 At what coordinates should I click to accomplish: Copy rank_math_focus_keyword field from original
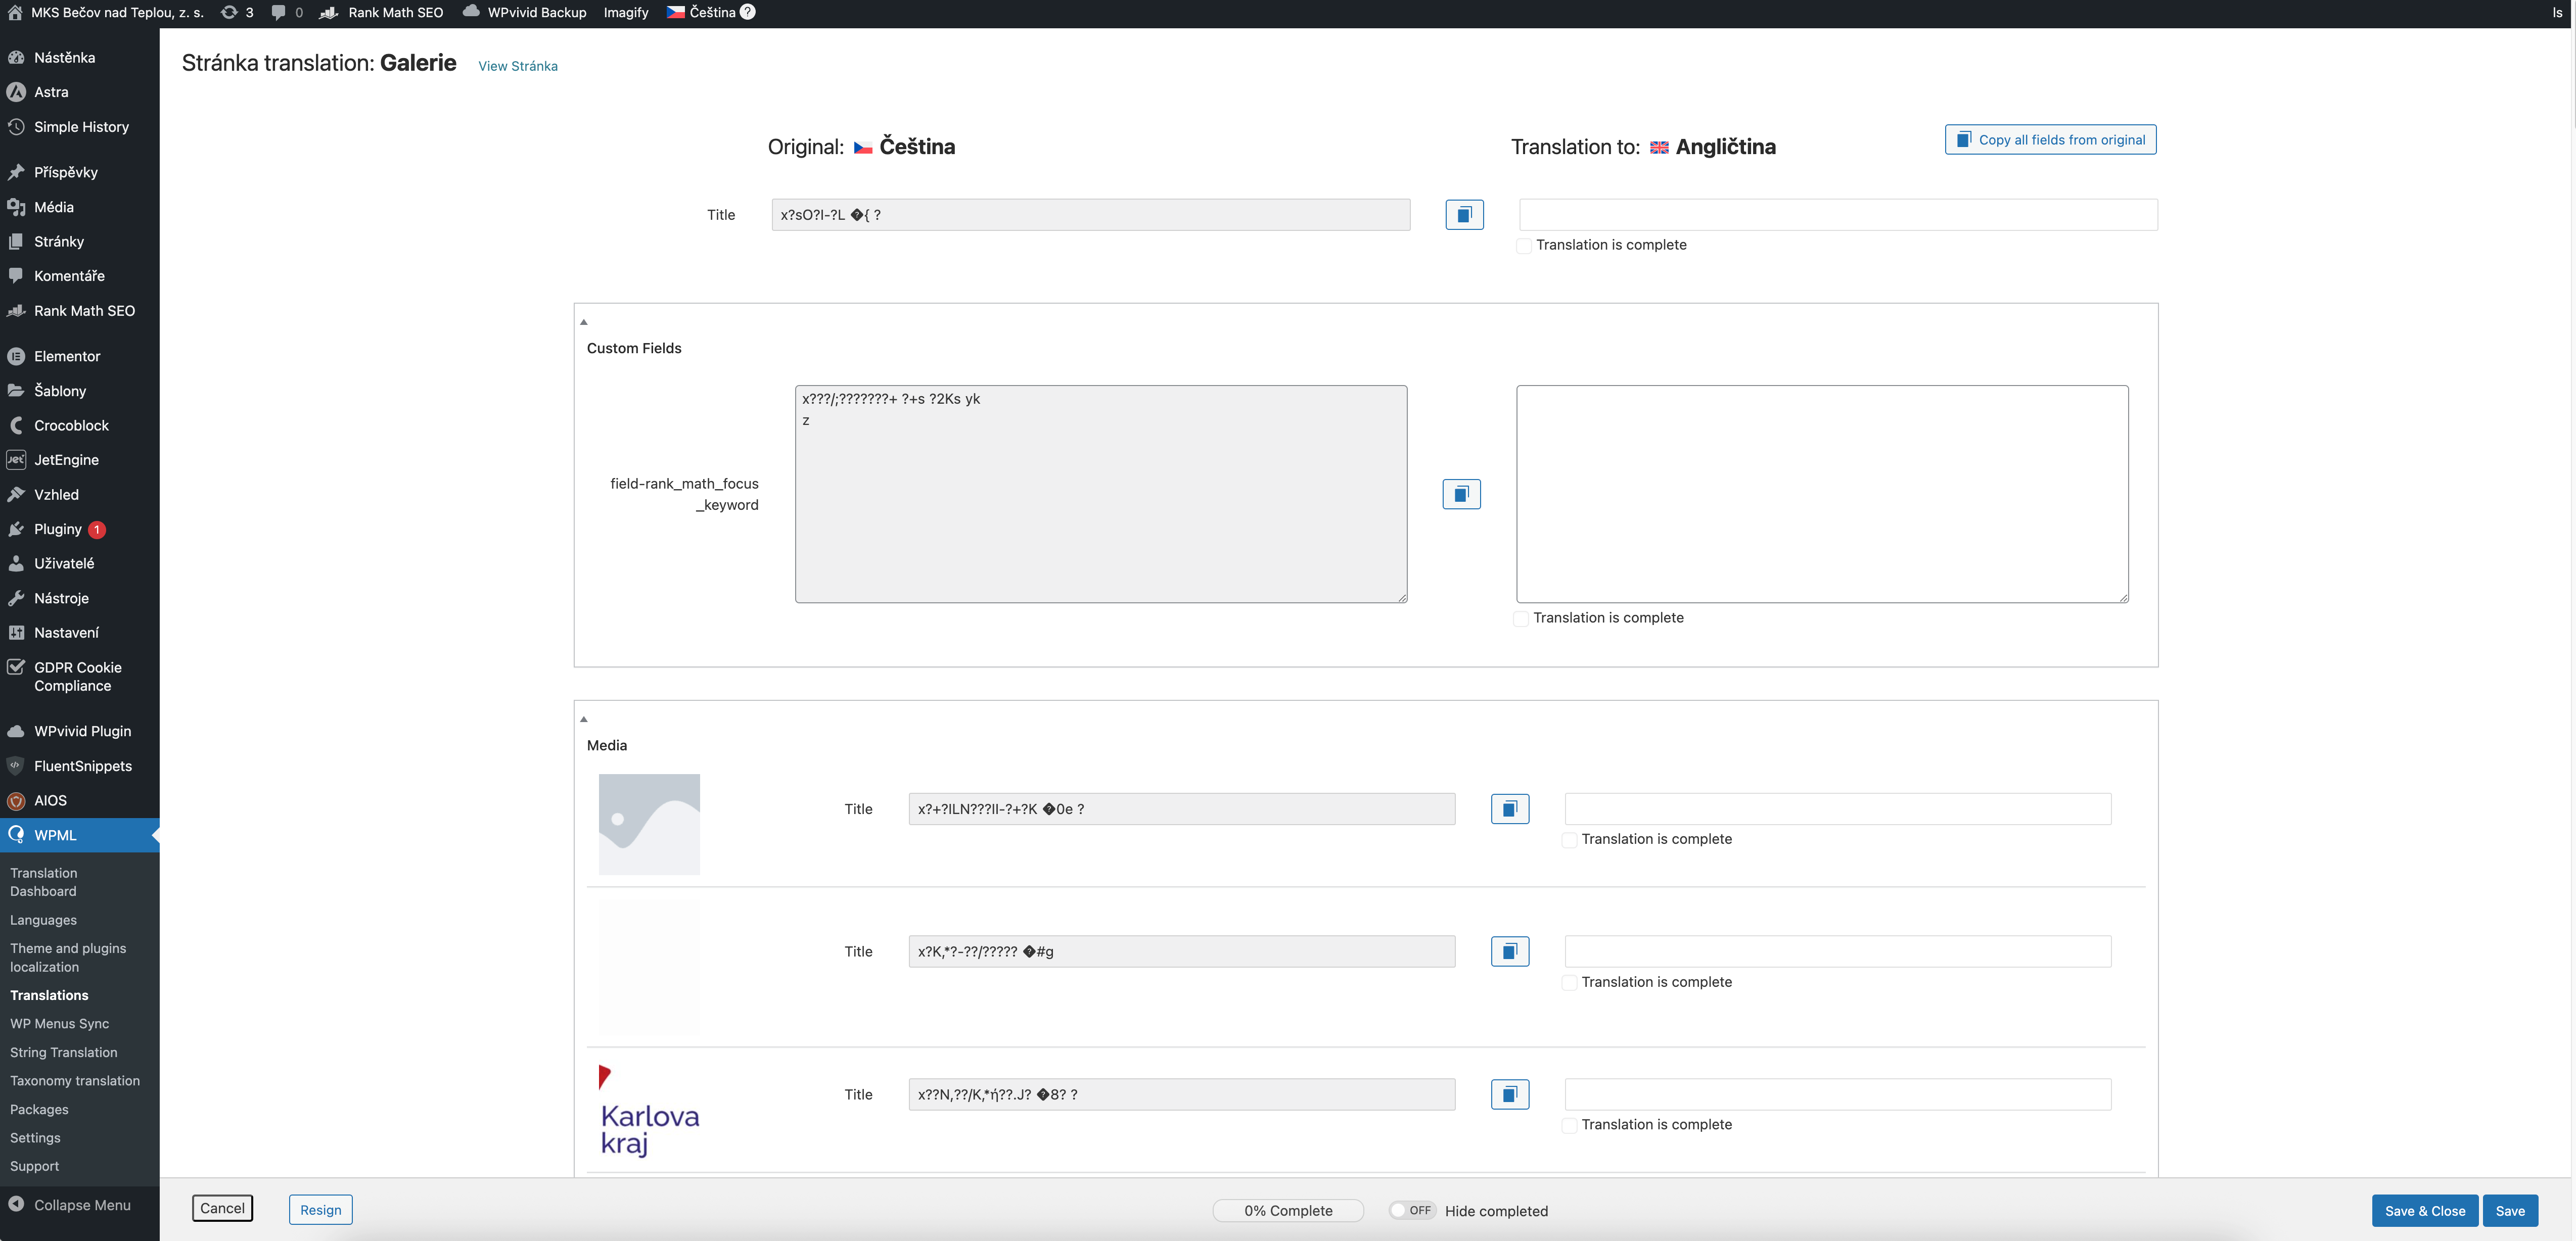click(x=1461, y=494)
